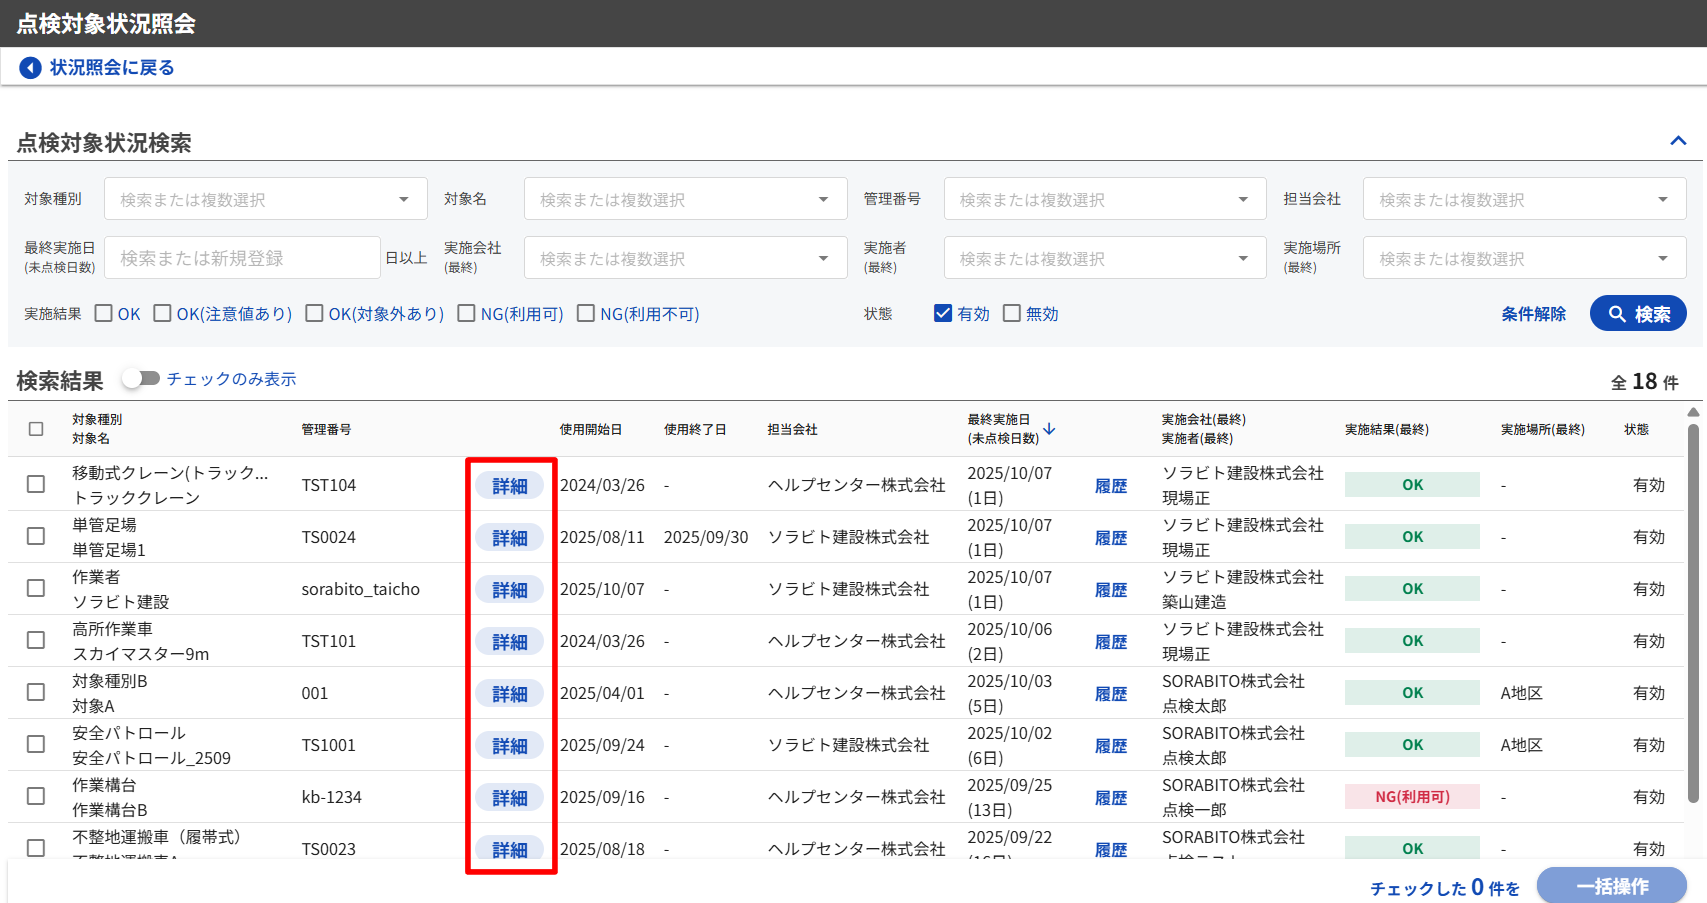Image resolution: width=1707 pixels, height=903 pixels.
Task: Open the 管理番号 dropdown
Action: [1104, 200]
